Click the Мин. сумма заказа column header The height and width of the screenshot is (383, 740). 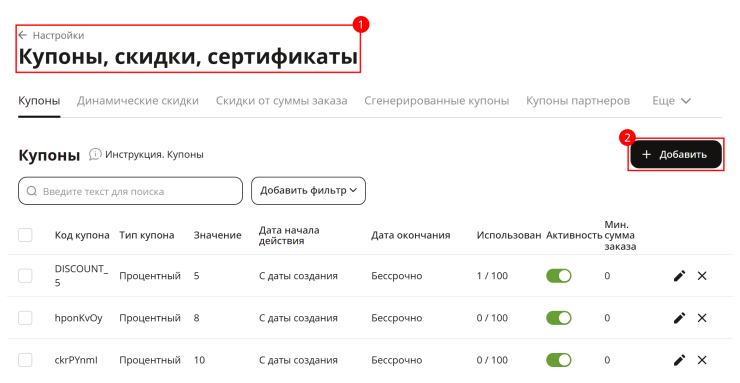620,235
